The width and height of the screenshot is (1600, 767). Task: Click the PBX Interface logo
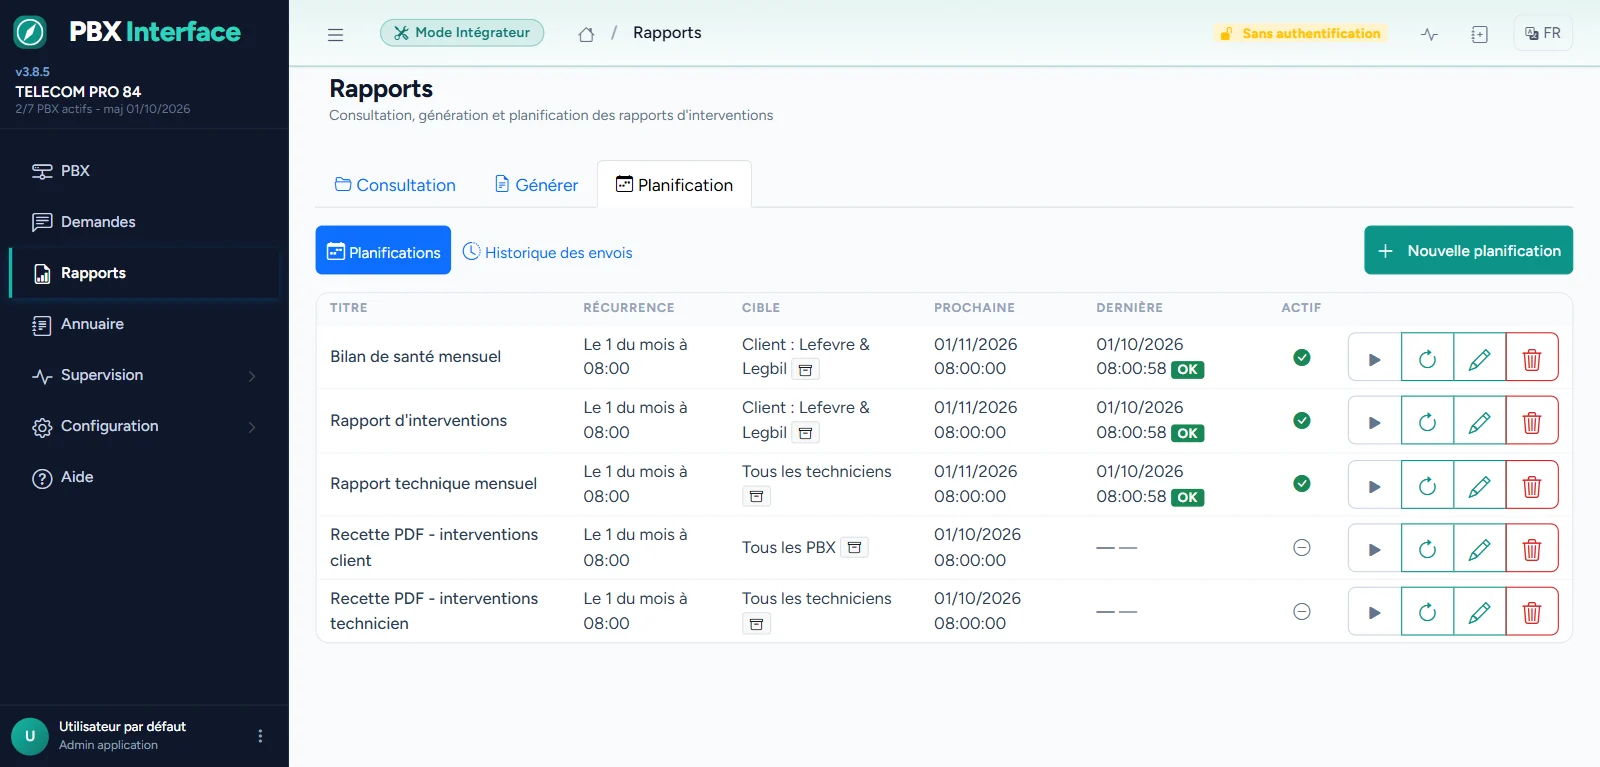click(127, 32)
